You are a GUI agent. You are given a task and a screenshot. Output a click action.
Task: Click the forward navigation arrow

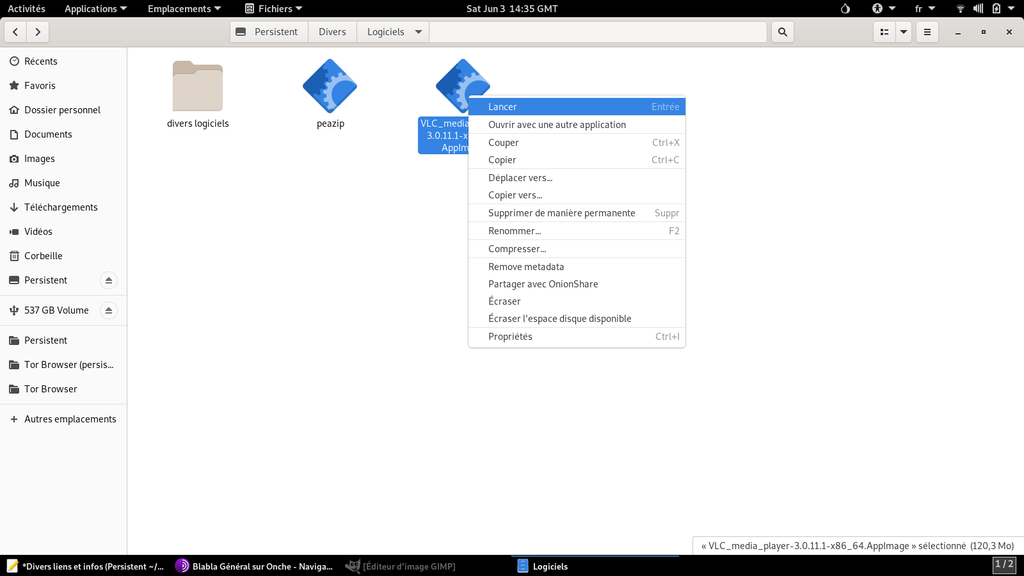click(x=38, y=32)
